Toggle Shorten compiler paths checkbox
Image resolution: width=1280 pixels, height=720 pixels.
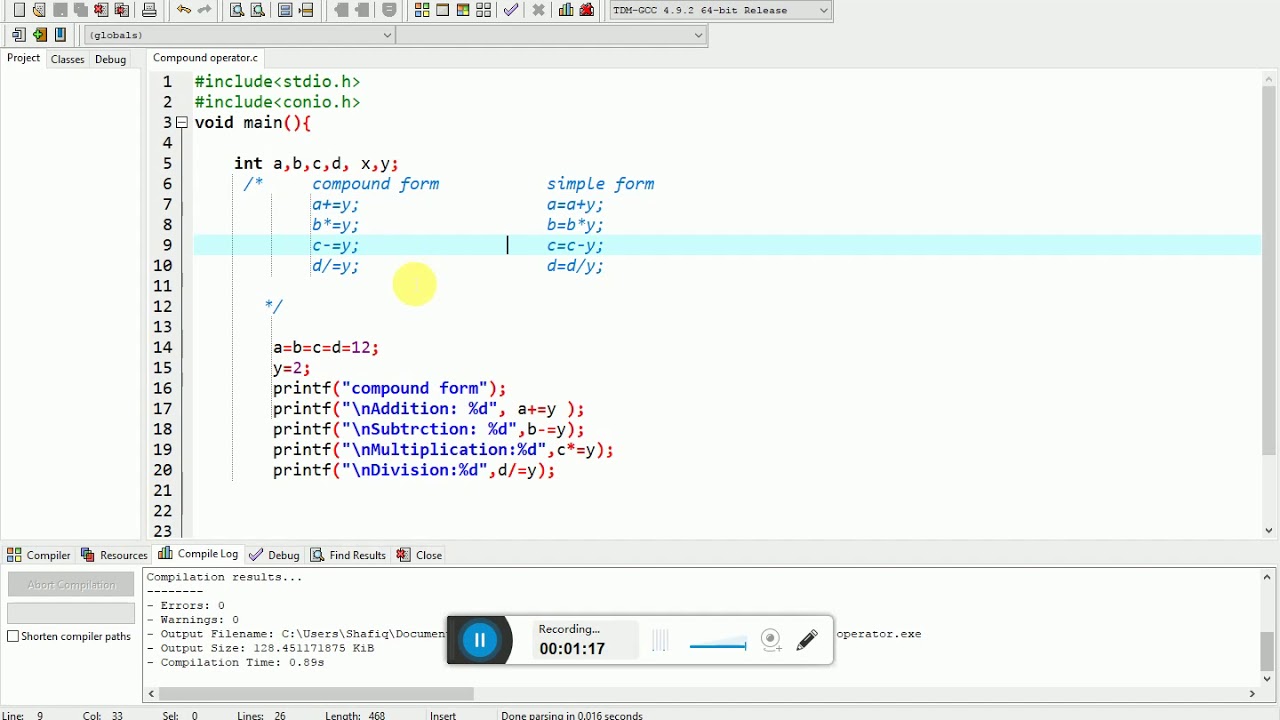[14, 636]
